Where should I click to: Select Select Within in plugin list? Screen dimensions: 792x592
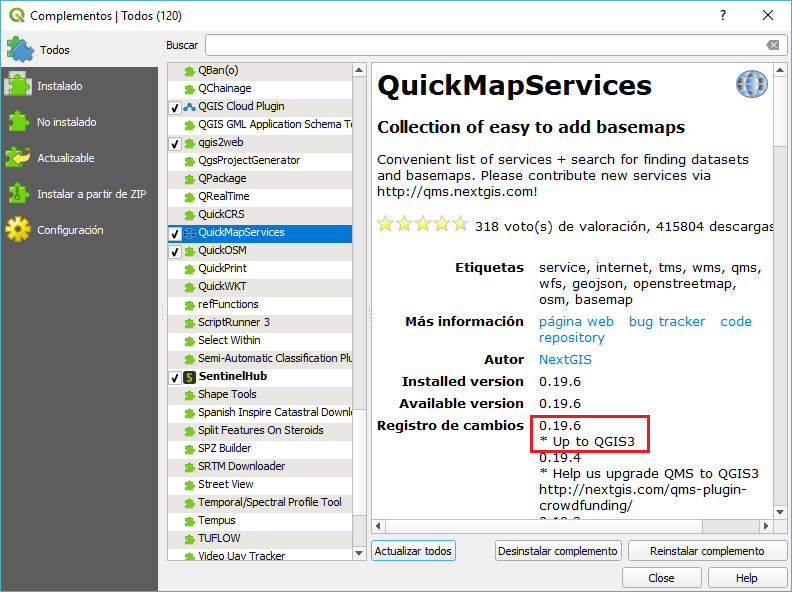pos(260,341)
